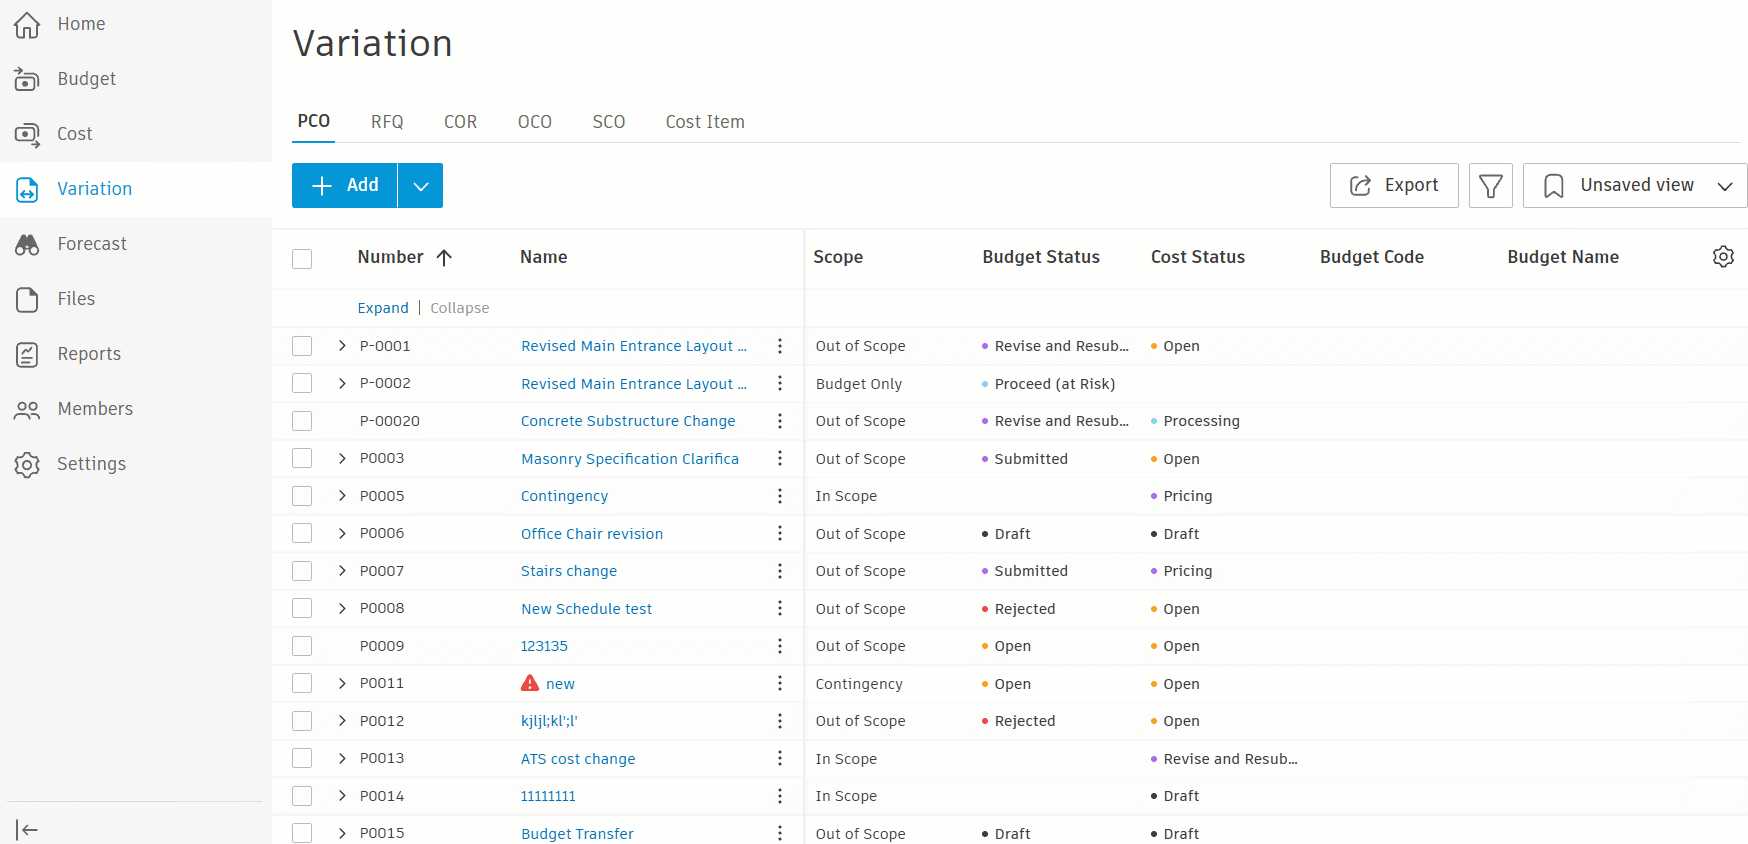Open the filter funnel button

tap(1490, 186)
